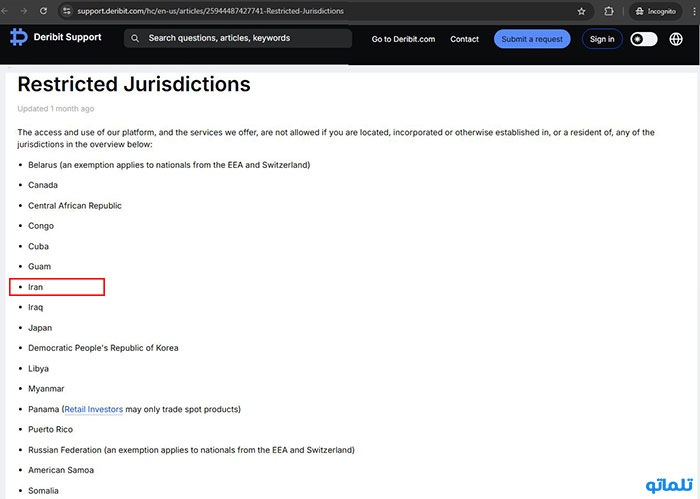Open Deribit Support home link

[x=67, y=37]
